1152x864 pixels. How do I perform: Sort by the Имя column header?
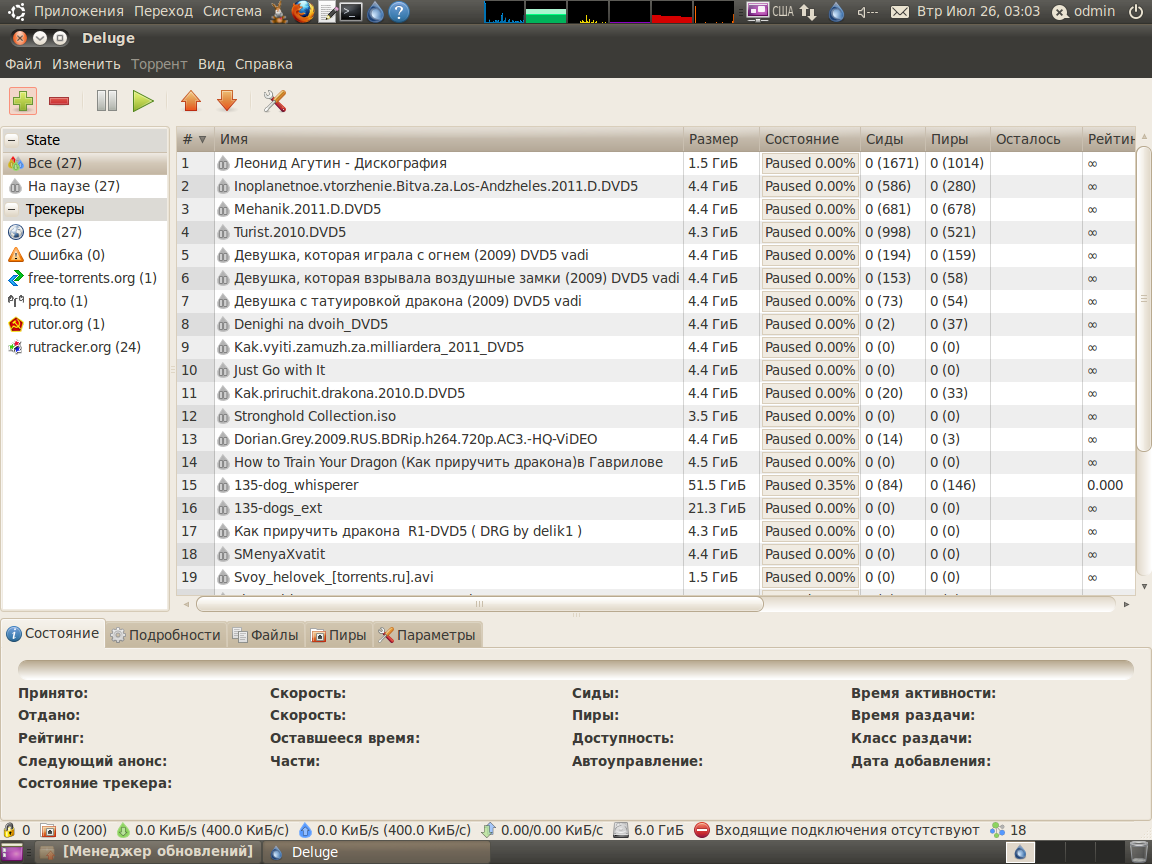448,139
